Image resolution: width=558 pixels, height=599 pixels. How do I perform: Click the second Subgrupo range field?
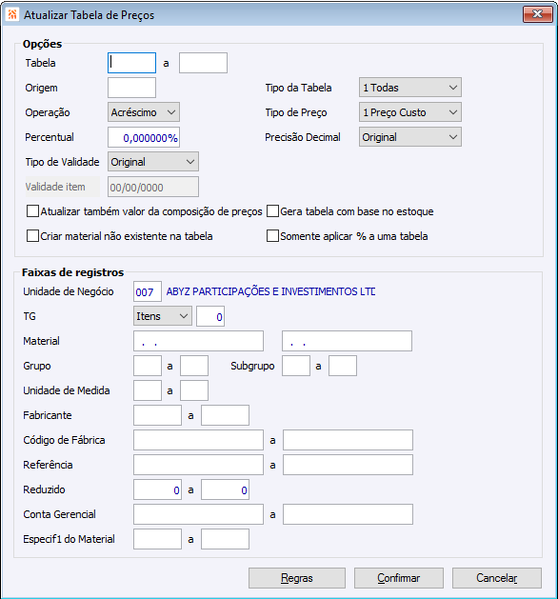point(343,366)
